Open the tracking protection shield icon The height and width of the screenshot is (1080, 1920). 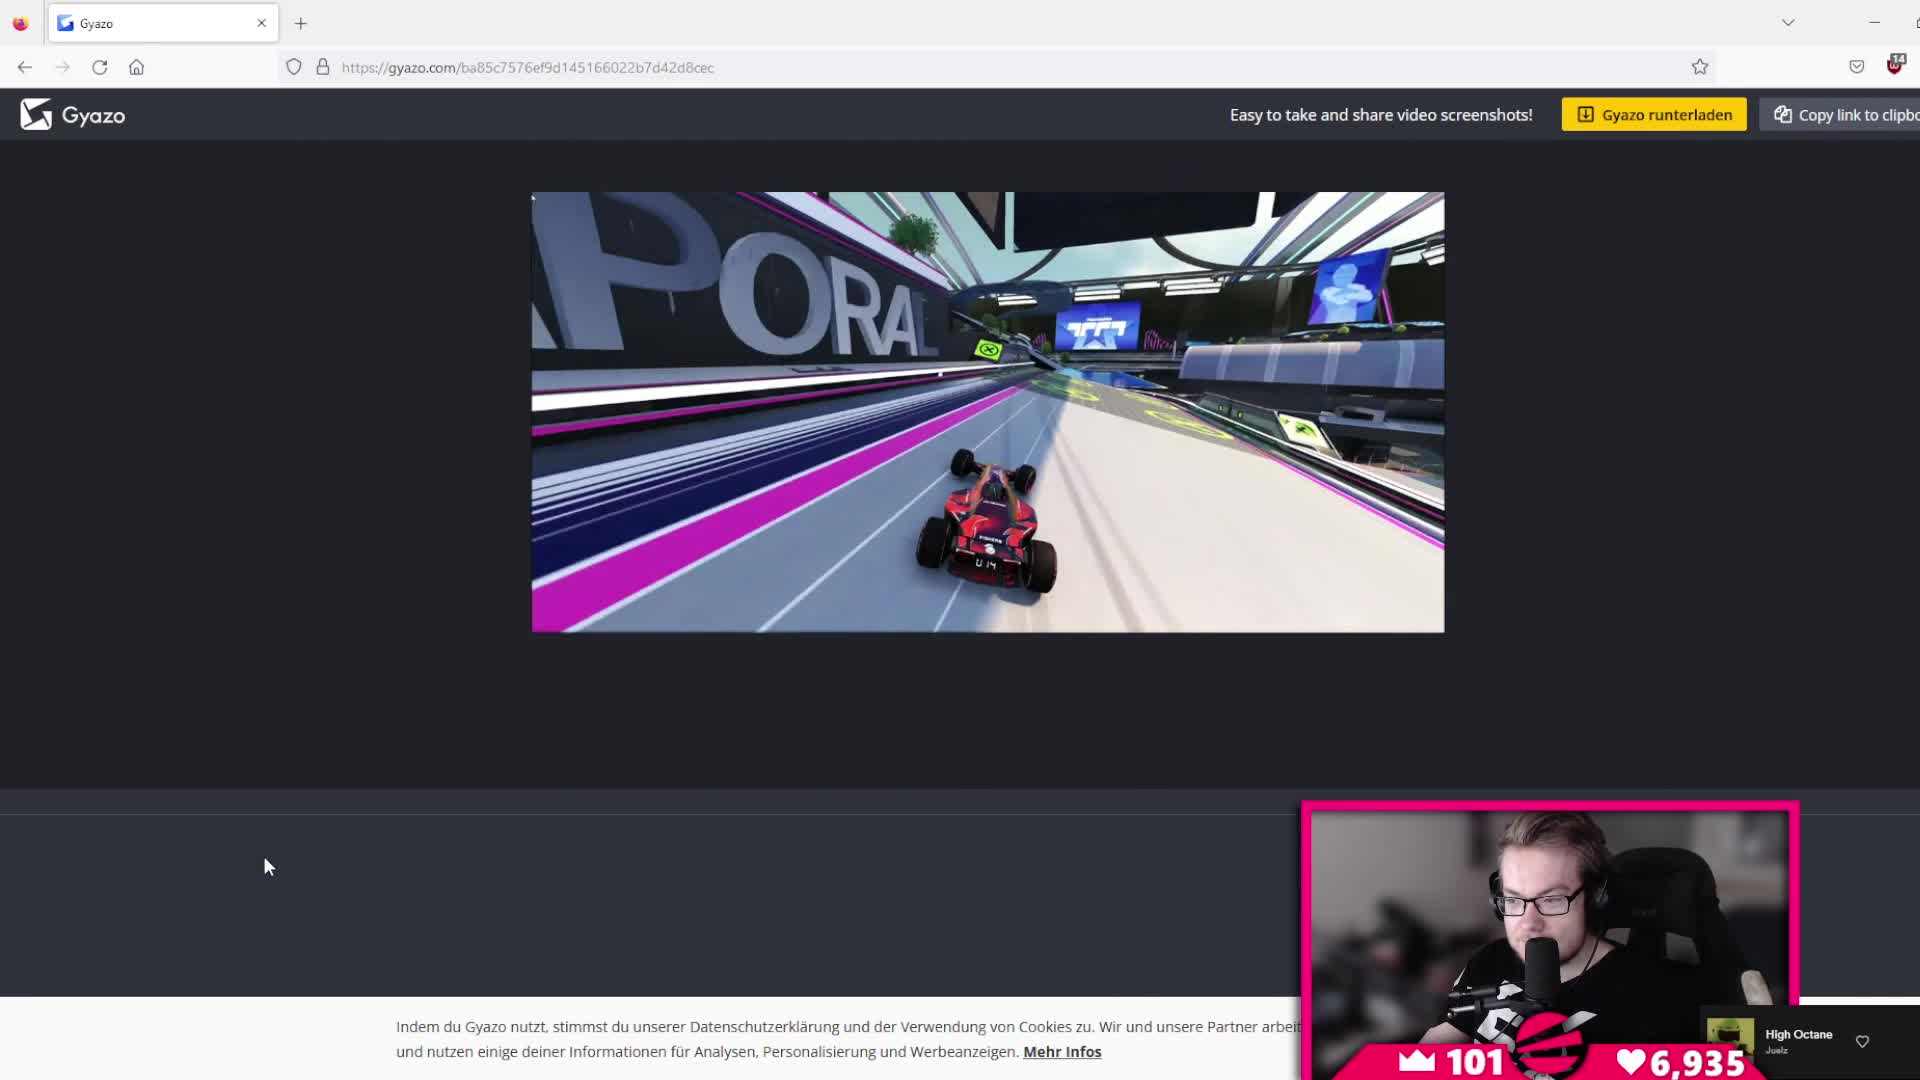point(293,67)
